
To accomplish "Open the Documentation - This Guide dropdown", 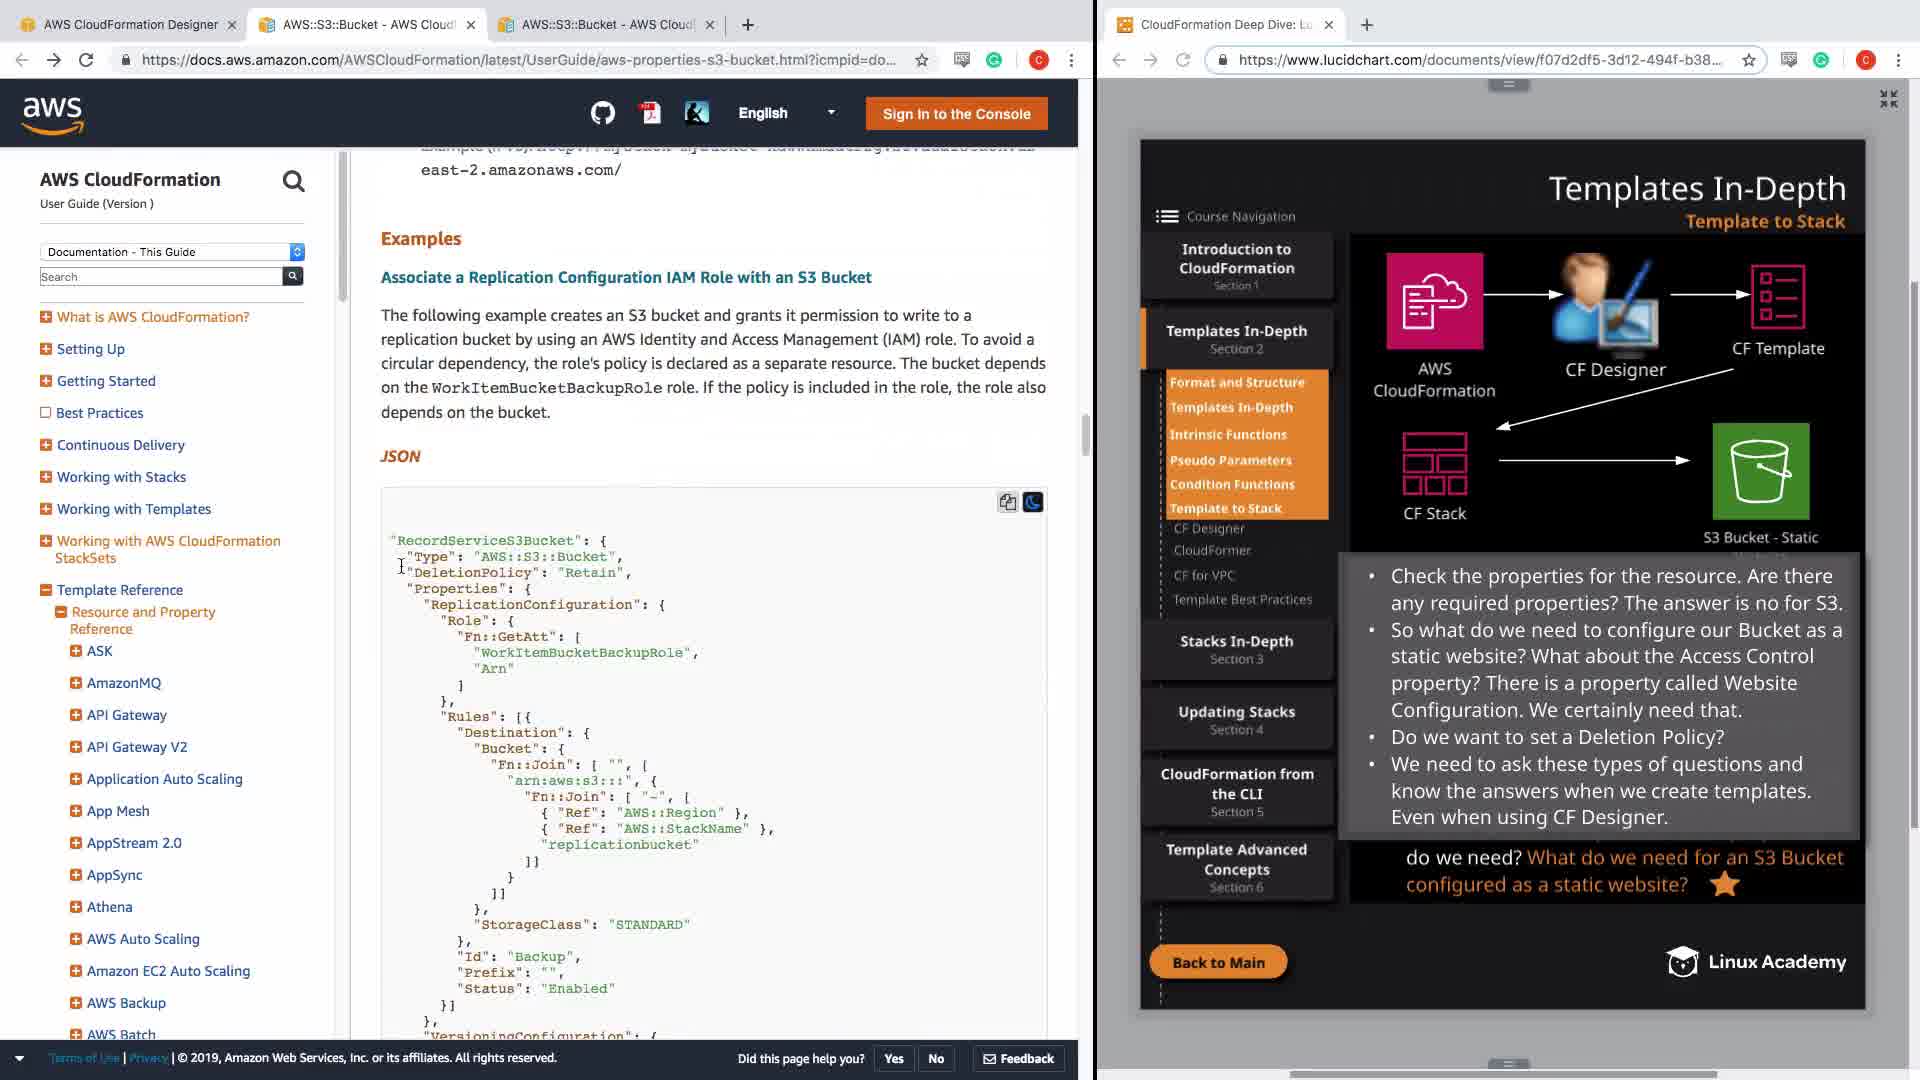I will 171,252.
